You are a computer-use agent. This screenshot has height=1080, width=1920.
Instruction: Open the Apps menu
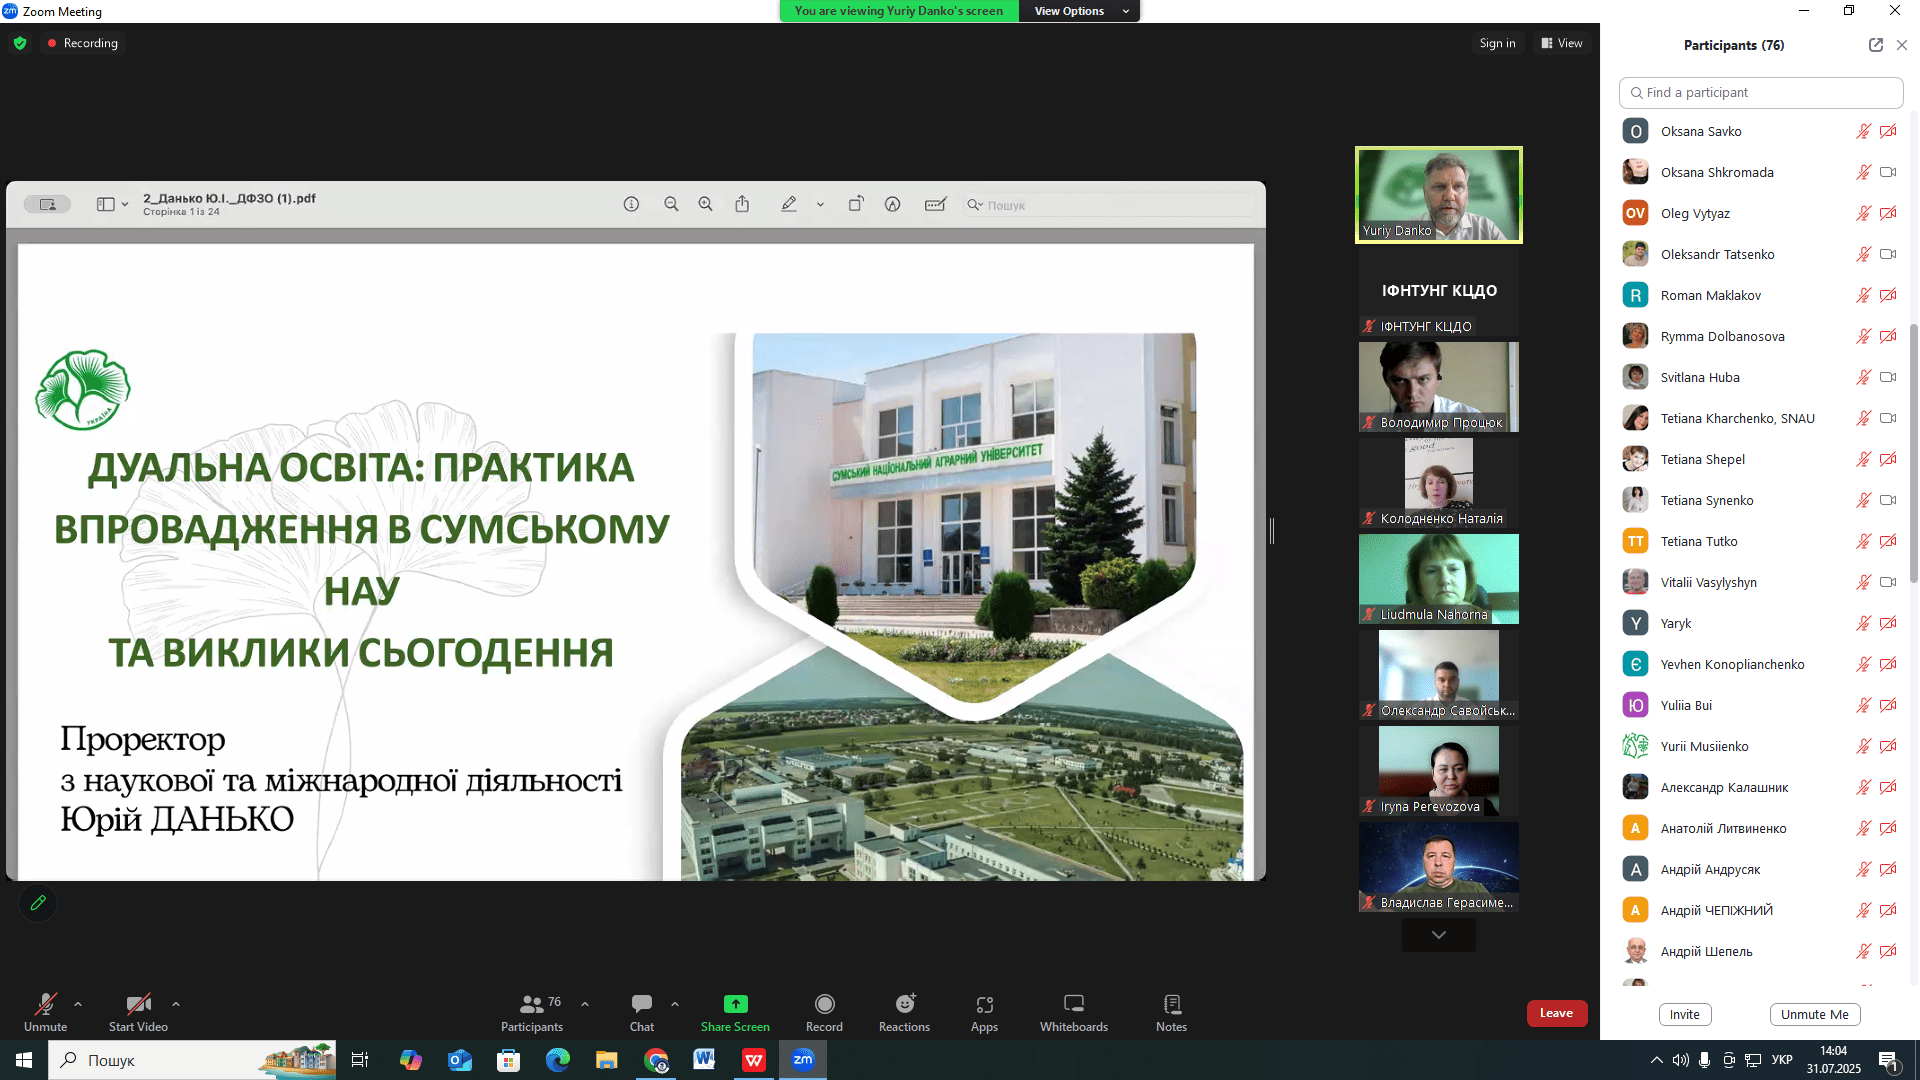click(984, 1012)
